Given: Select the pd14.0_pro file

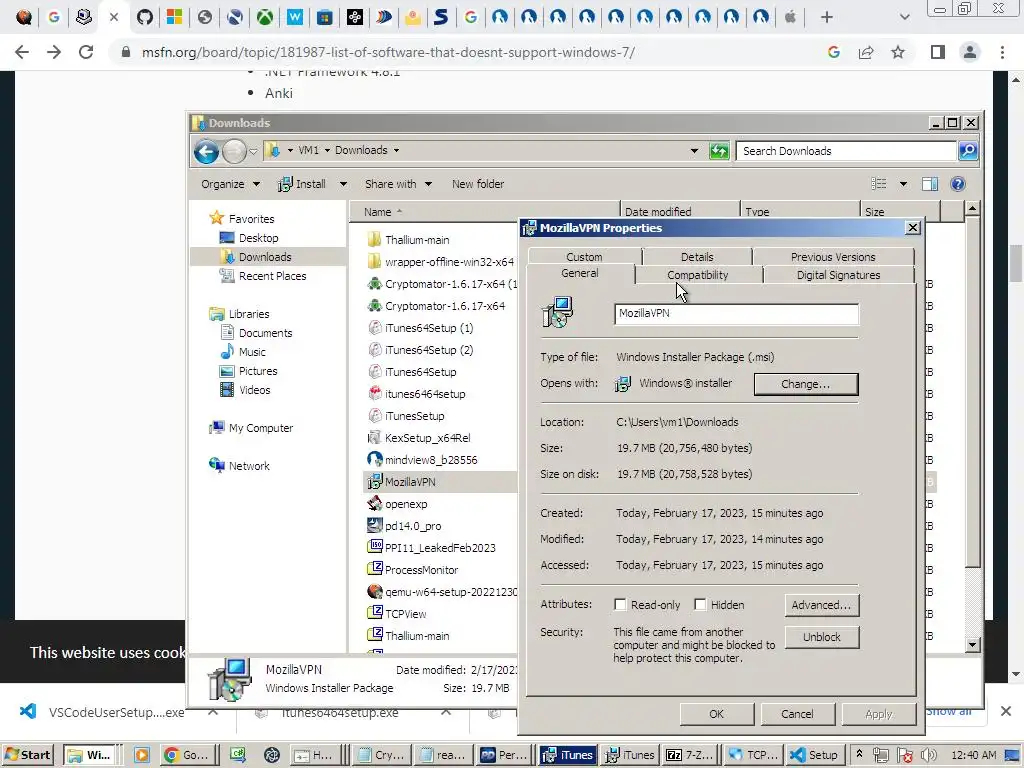Looking at the screenshot, I should pos(413,526).
